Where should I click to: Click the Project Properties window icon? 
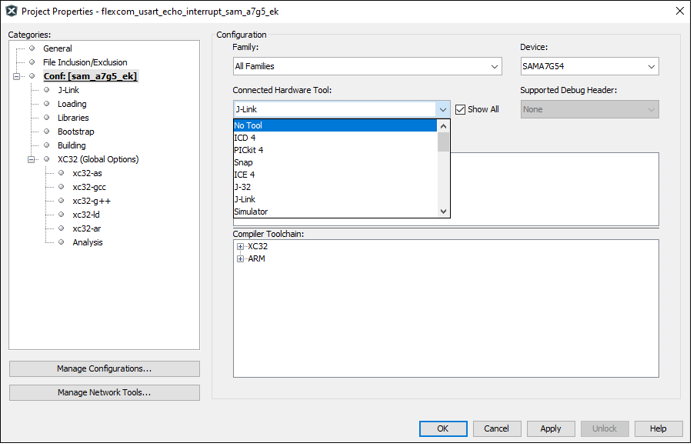coord(11,10)
